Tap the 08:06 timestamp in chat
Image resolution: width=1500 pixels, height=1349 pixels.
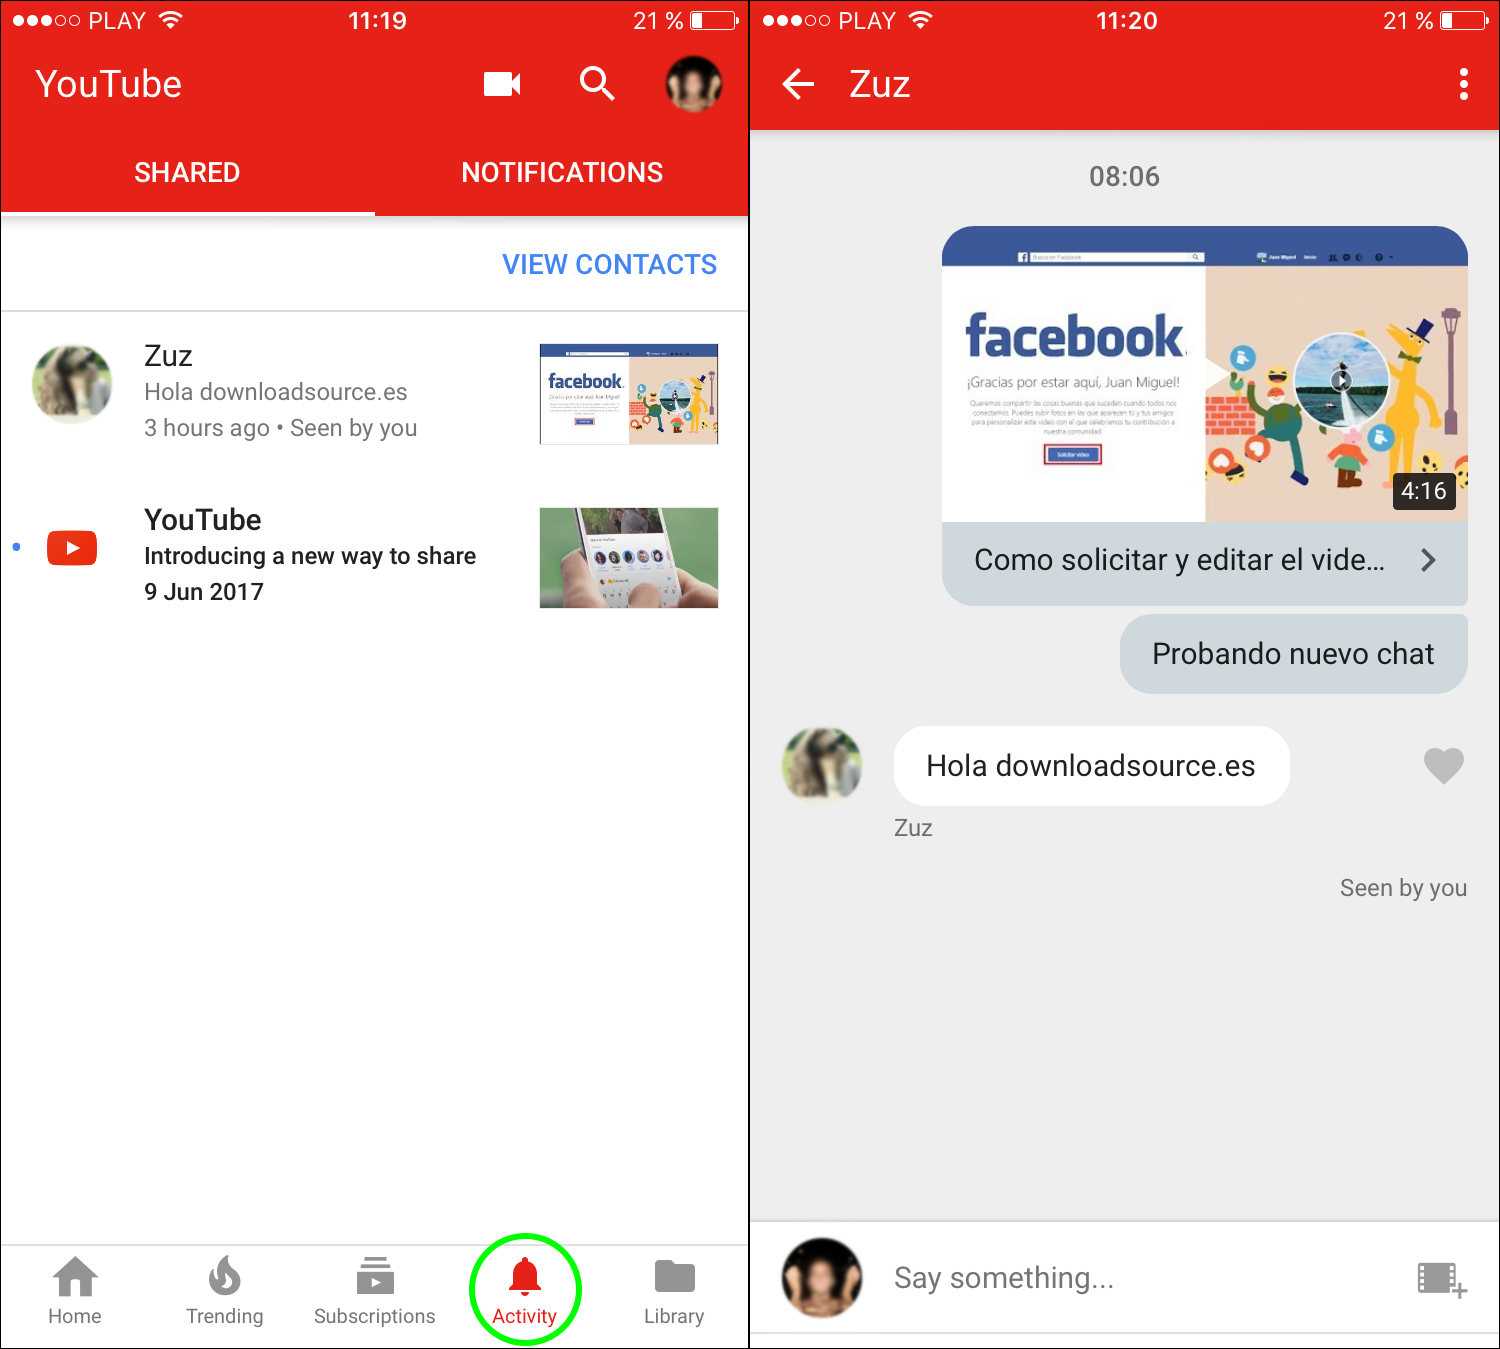(x=1124, y=177)
